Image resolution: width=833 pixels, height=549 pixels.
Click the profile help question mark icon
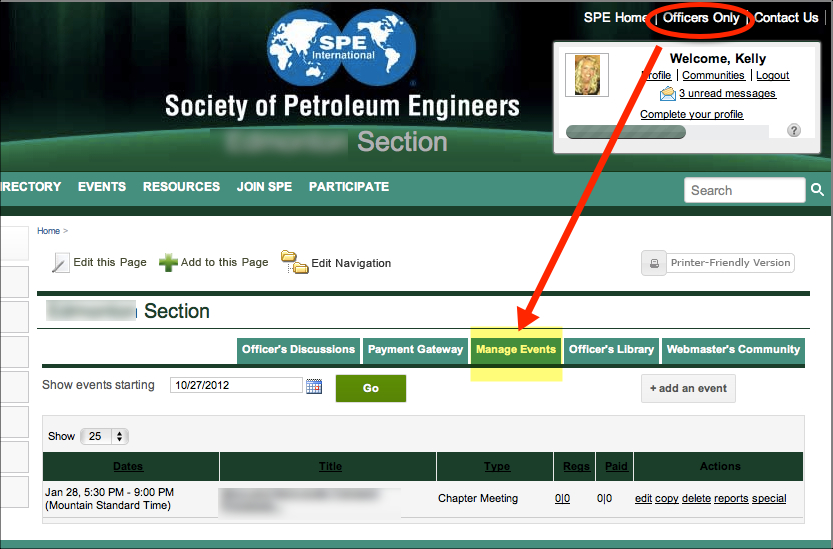click(x=794, y=130)
